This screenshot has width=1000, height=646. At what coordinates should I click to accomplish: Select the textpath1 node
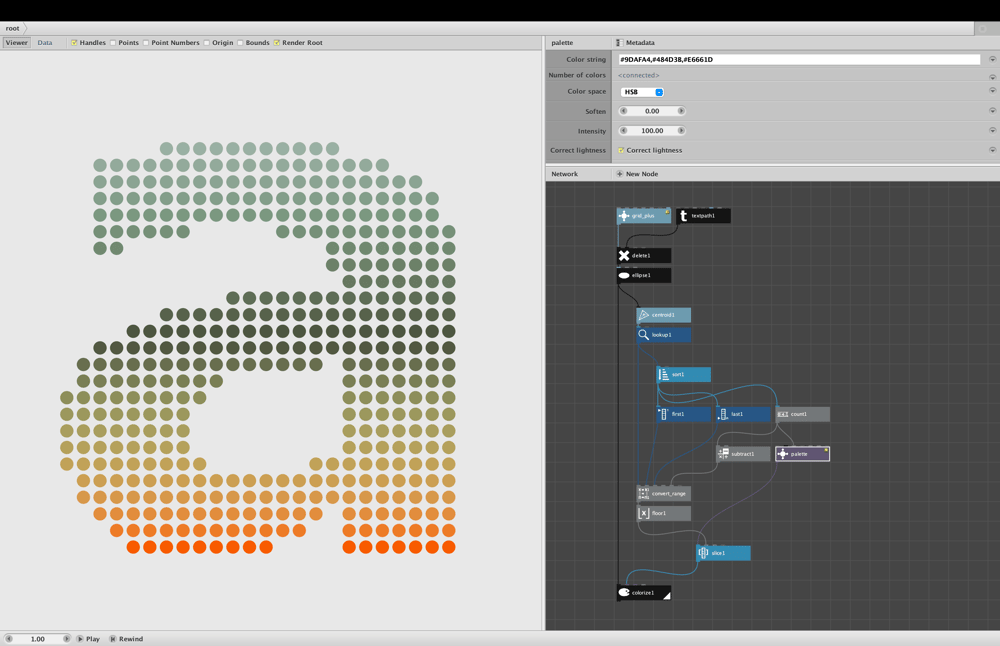click(x=703, y=216)
